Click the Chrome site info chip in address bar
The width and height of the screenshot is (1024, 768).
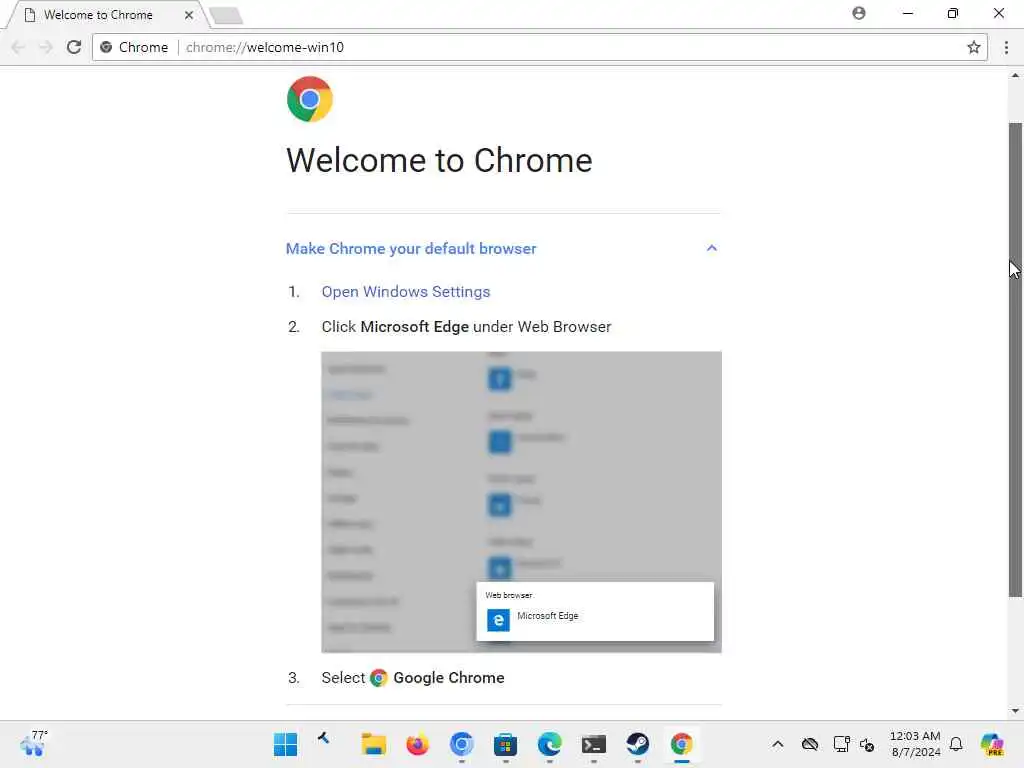pyautogui.click(x=135, y=47)
